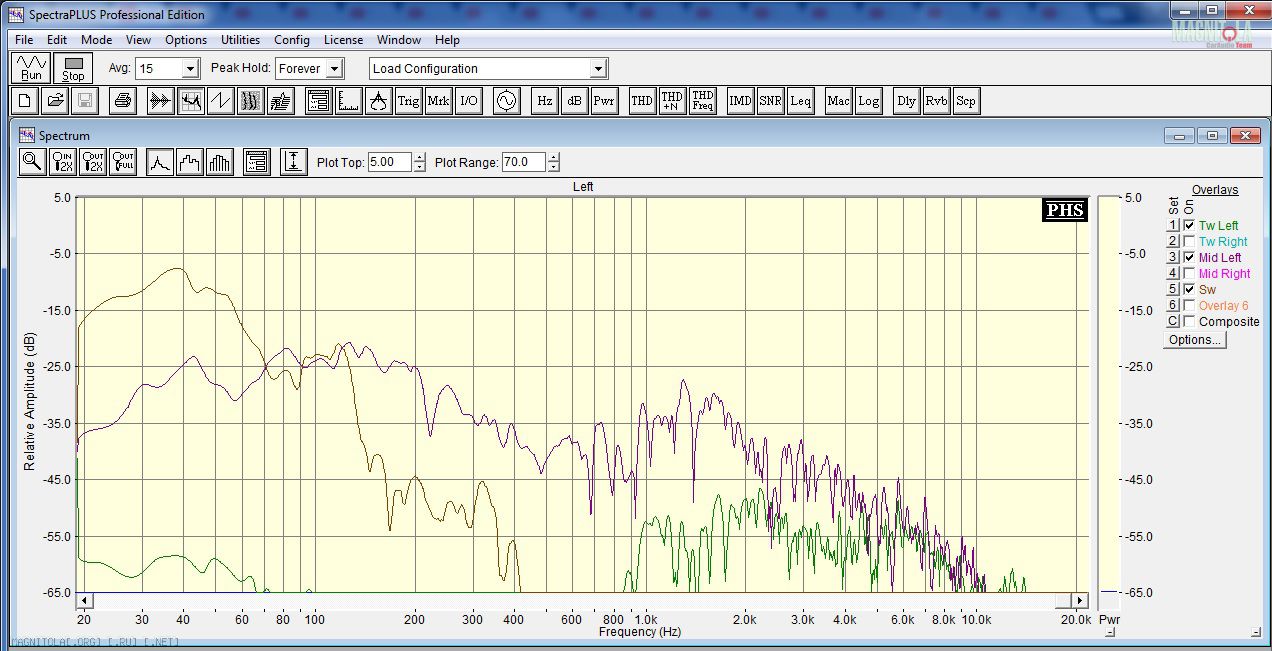Click the Zoom Out Full icon
This screenshot has height=651, width=1272.
pos(123,162)
